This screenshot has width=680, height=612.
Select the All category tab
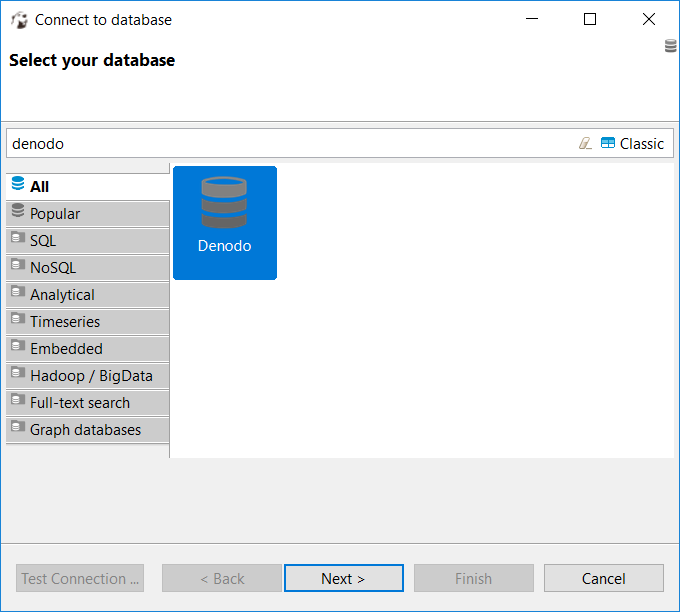coord(88,187)
